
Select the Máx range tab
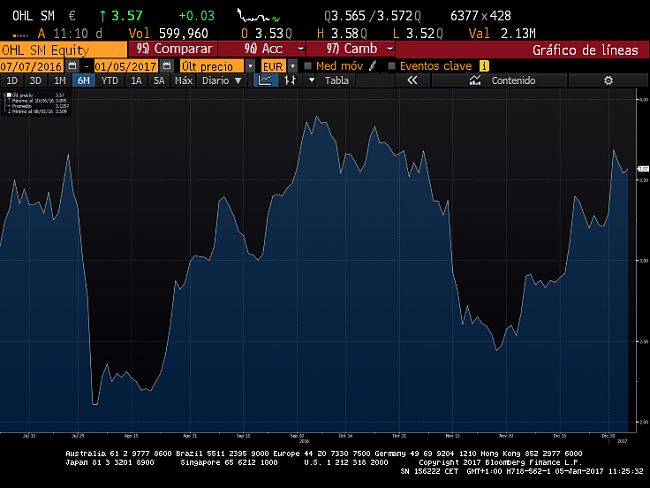coord(183,80)
